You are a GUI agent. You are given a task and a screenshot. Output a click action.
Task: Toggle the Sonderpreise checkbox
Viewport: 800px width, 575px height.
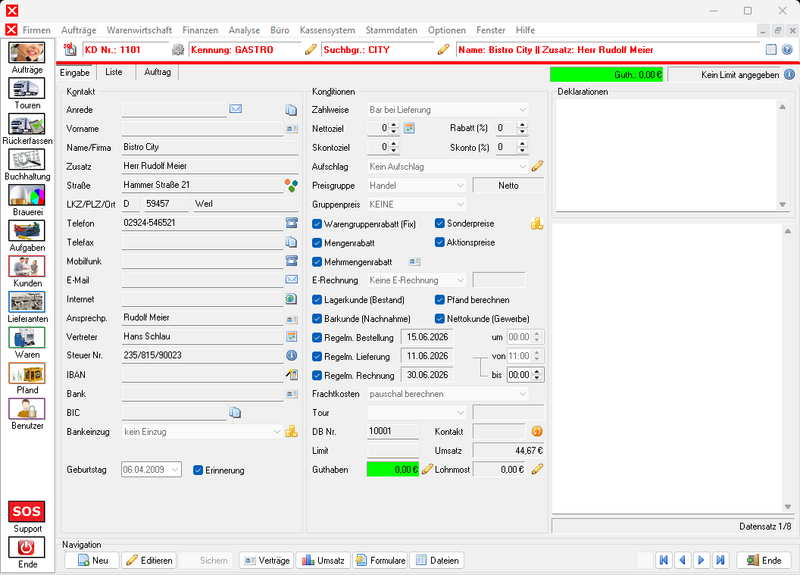click(x=439, y=223)
